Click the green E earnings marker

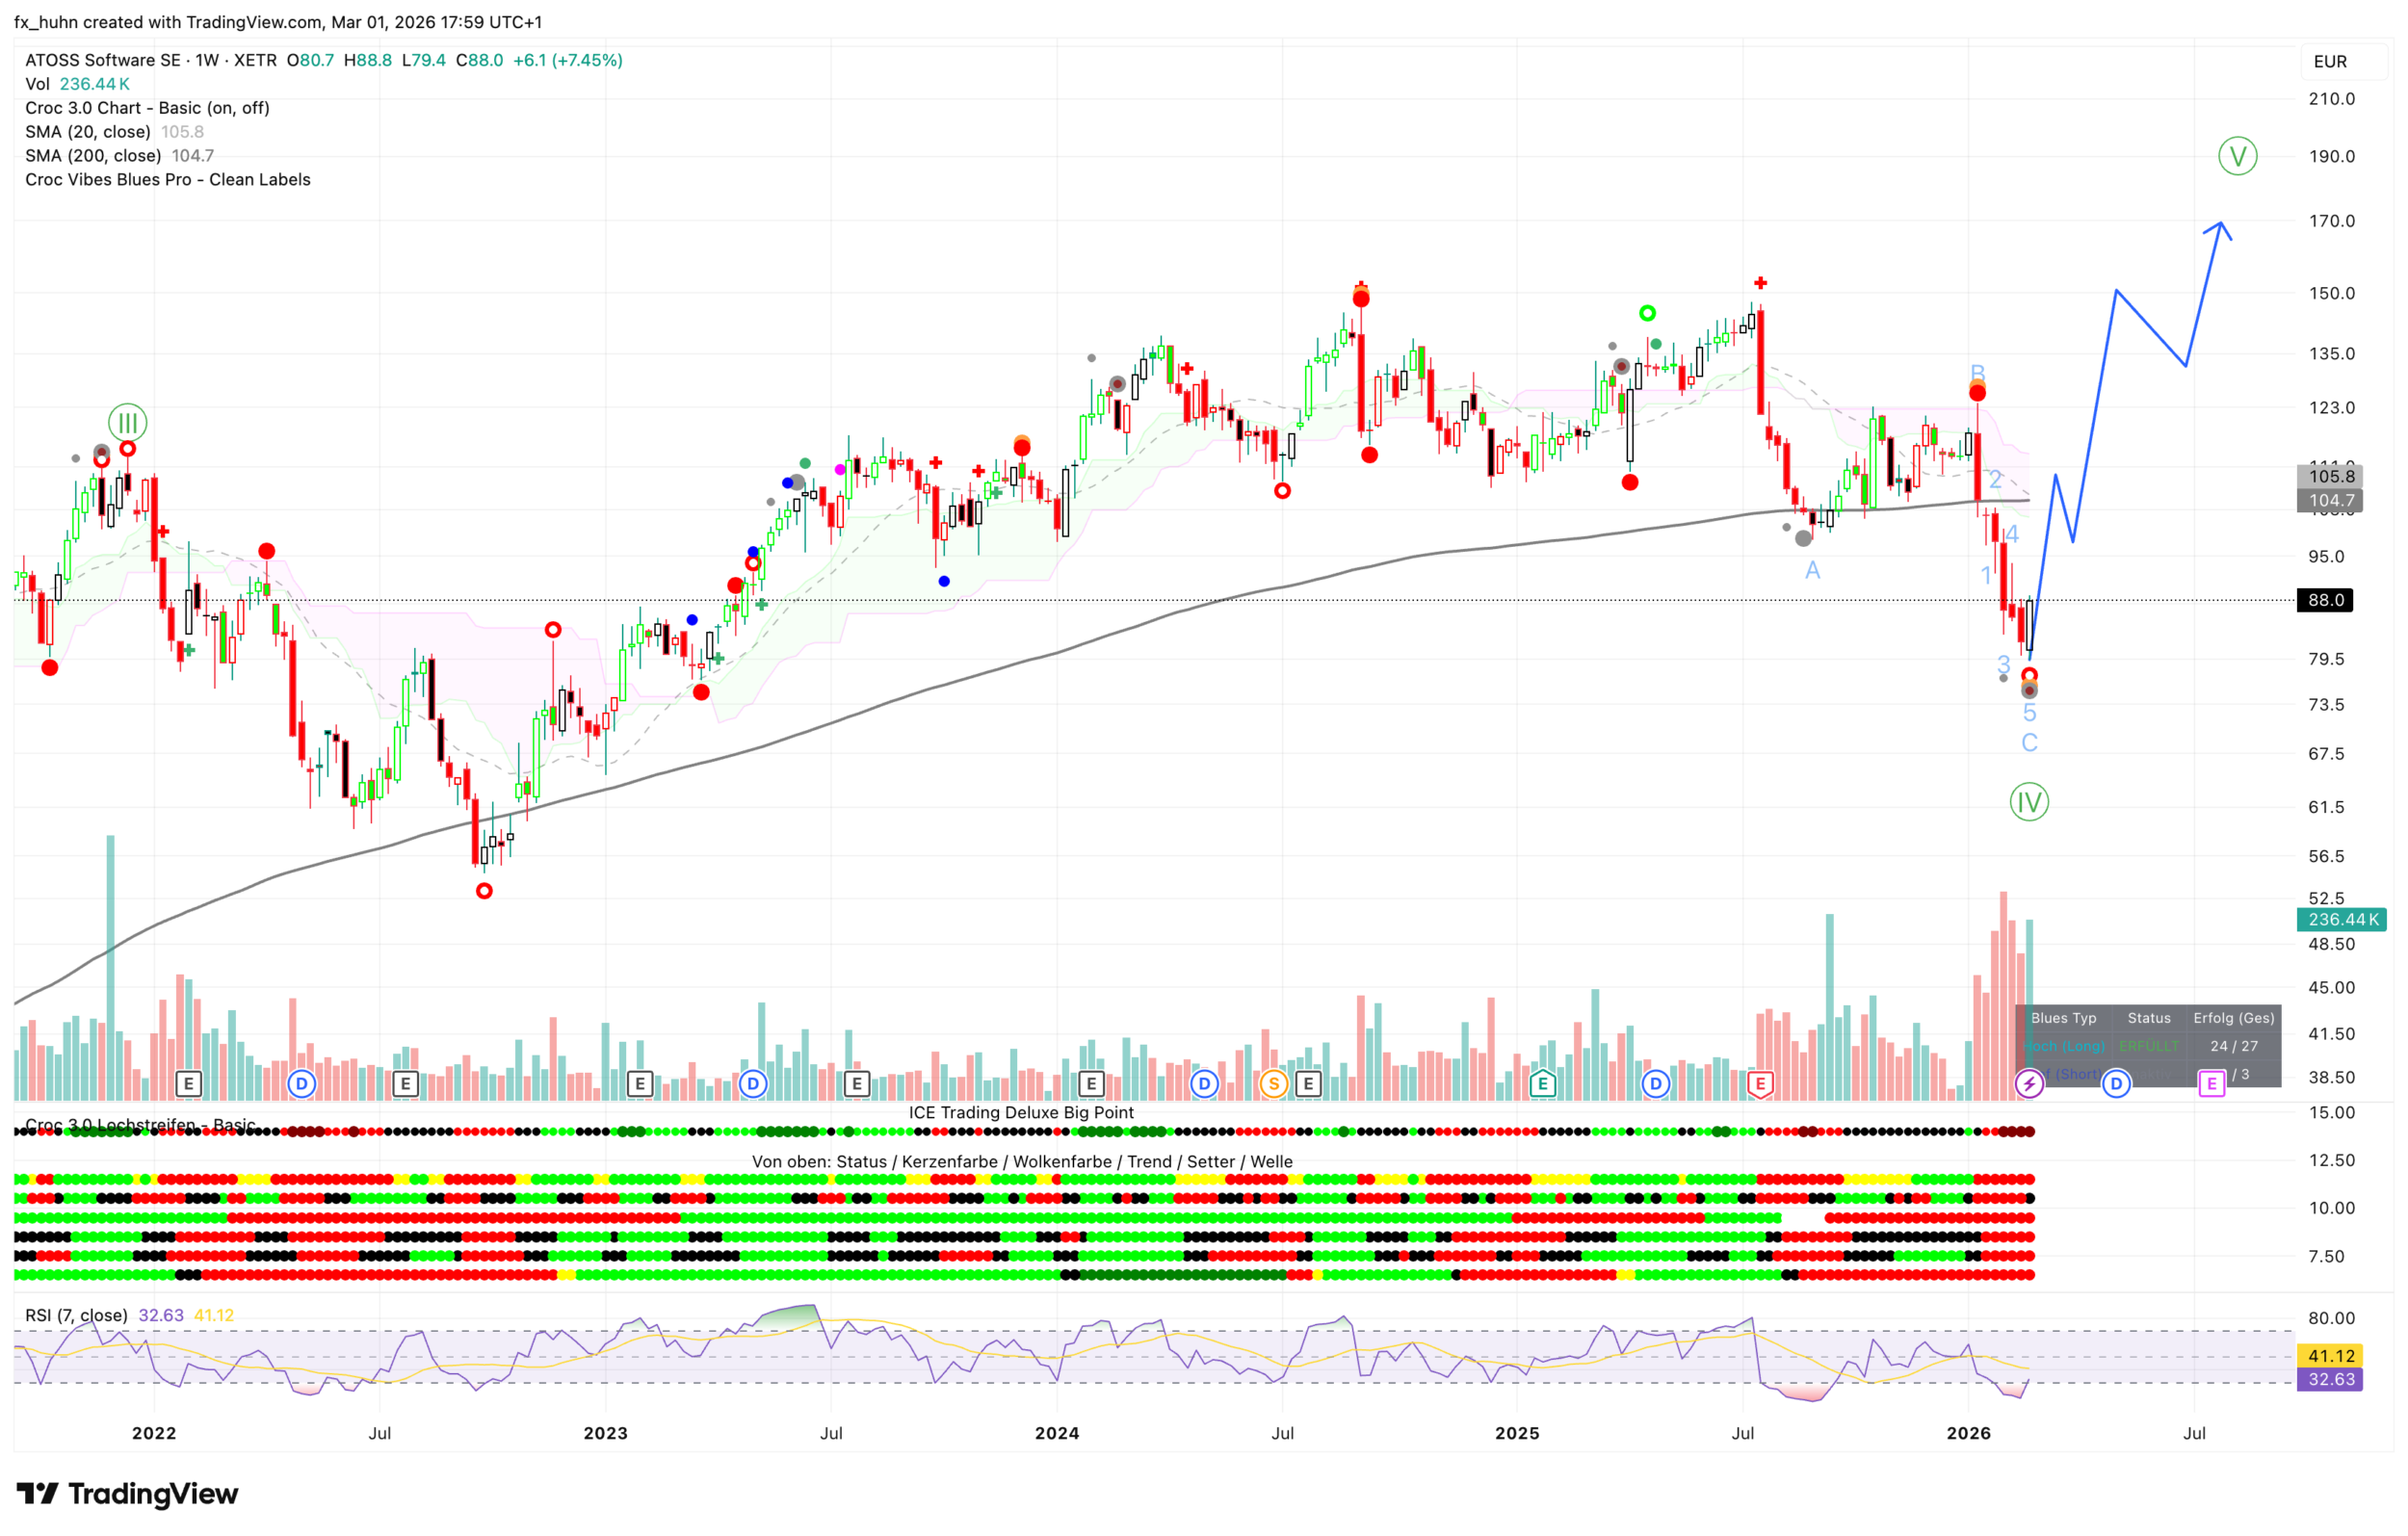pos(1543,1083)
